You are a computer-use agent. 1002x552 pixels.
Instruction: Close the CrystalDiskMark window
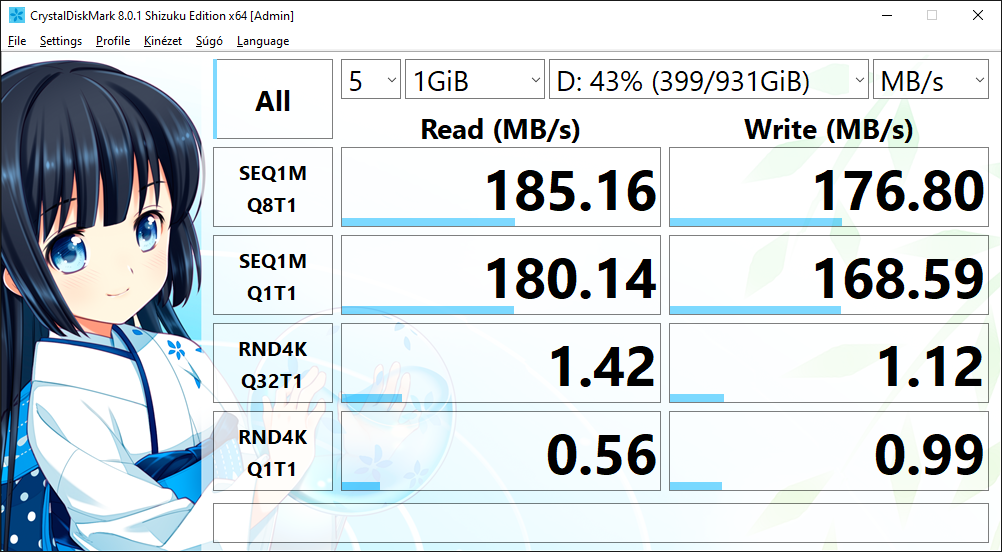(978, 15)
